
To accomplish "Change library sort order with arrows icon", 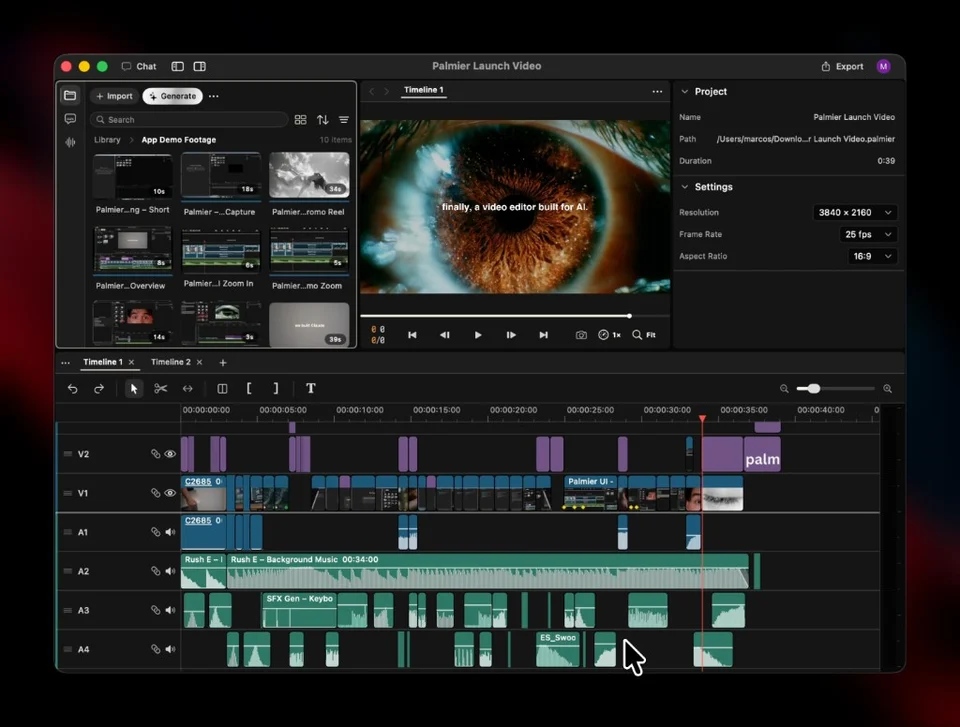I will [323, 119].
